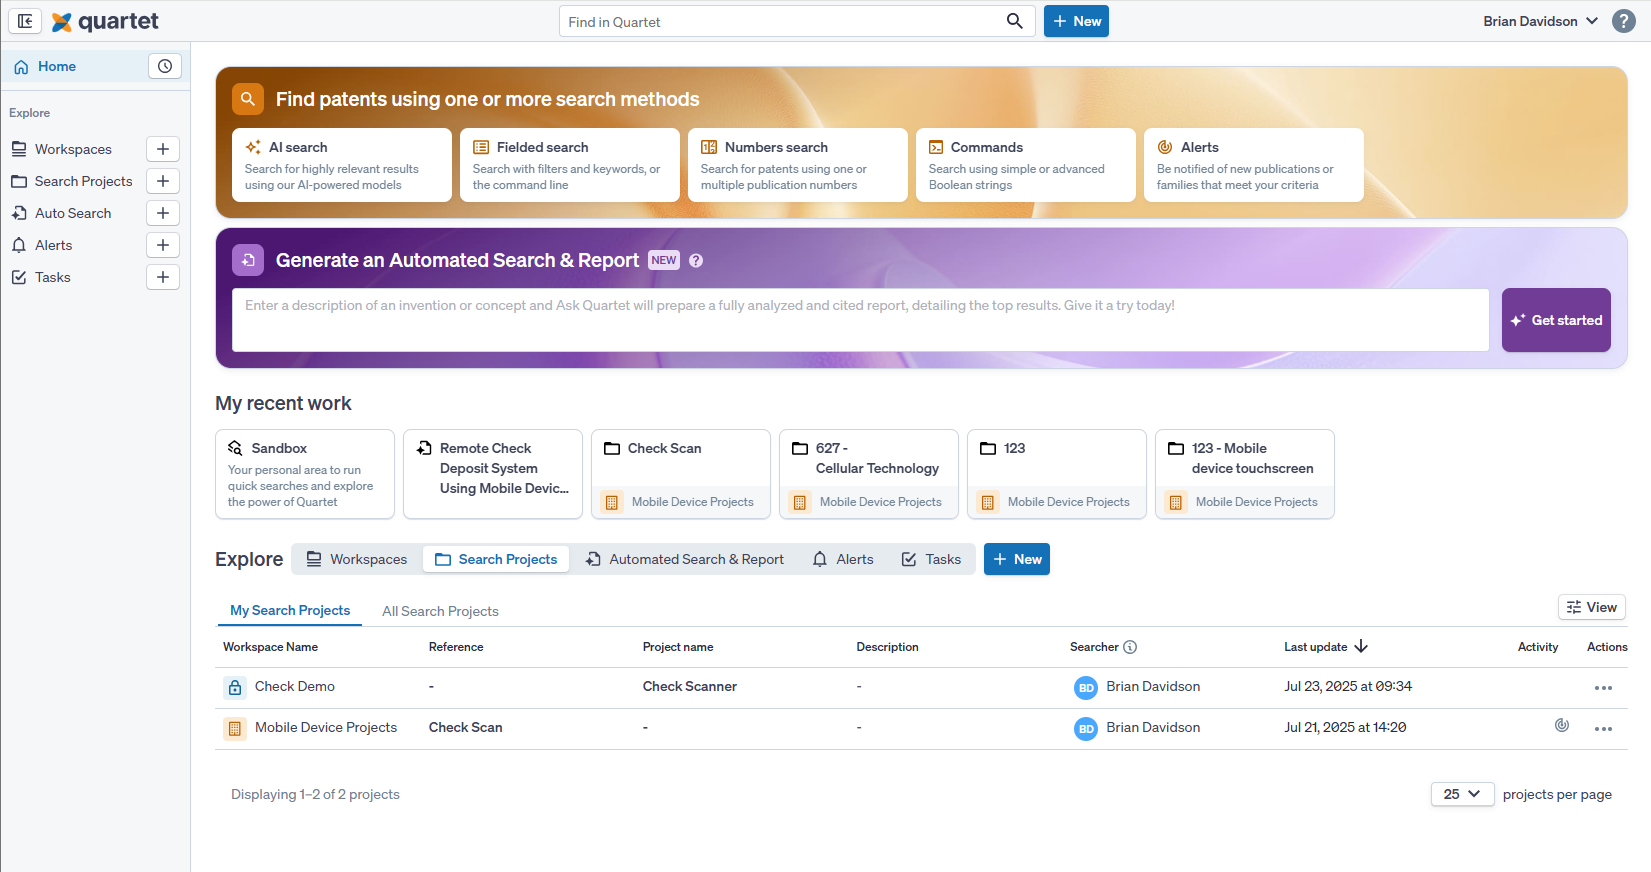Image resolution: width=1651 pixels, height=872 pixels.
Task: Click the Project name column header
Action: pyautogui.click(x=678, y=647)
